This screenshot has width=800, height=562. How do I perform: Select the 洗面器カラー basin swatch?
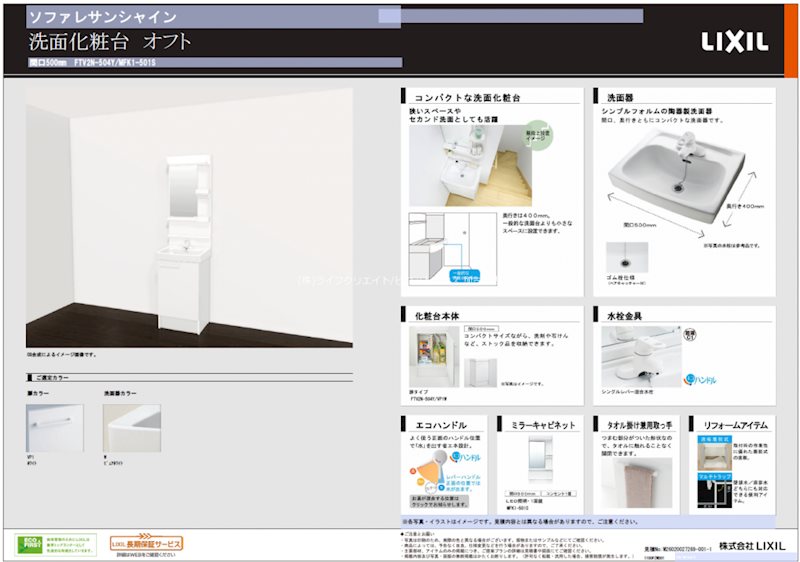(x=132, y=428)
